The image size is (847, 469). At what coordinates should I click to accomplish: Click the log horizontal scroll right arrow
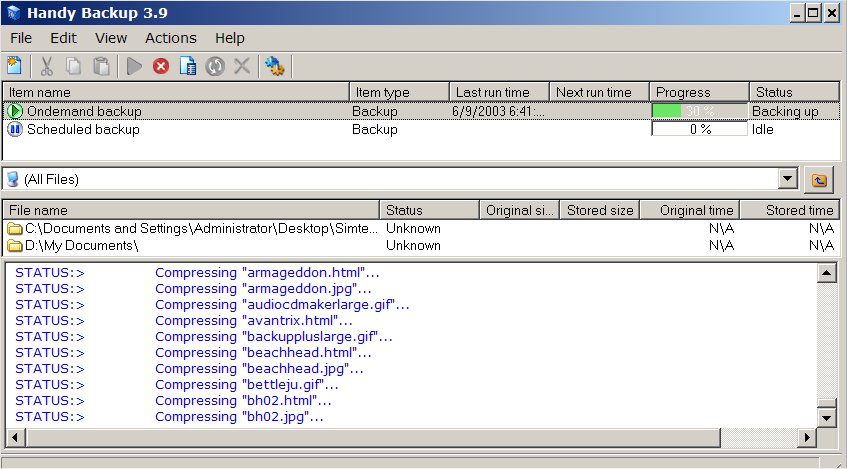tap(807, 437)
